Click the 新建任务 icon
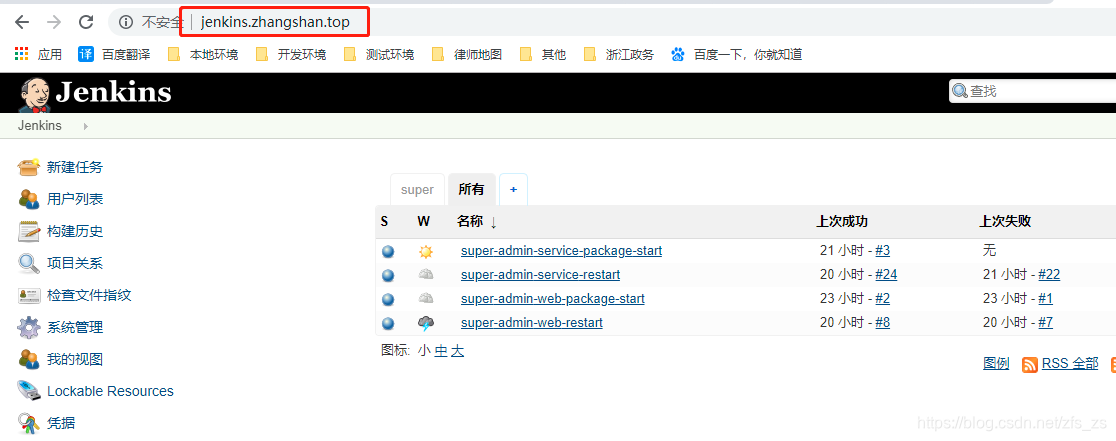1116x441 pixels. tap(29, 167)
